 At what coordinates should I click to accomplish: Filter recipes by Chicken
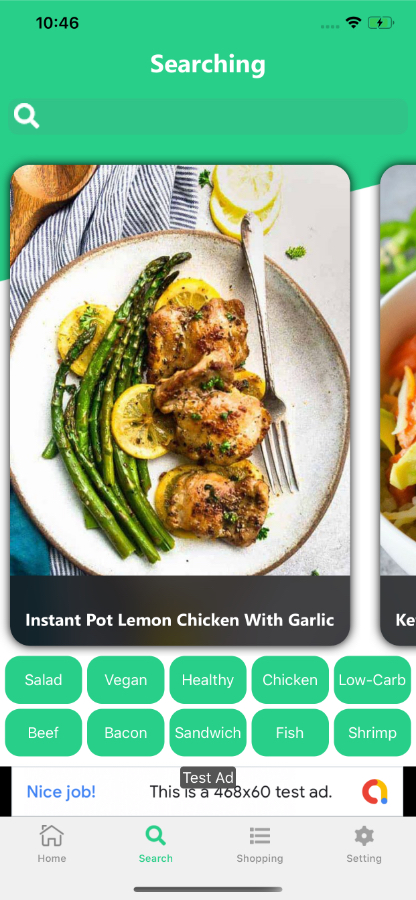[290, 680]
